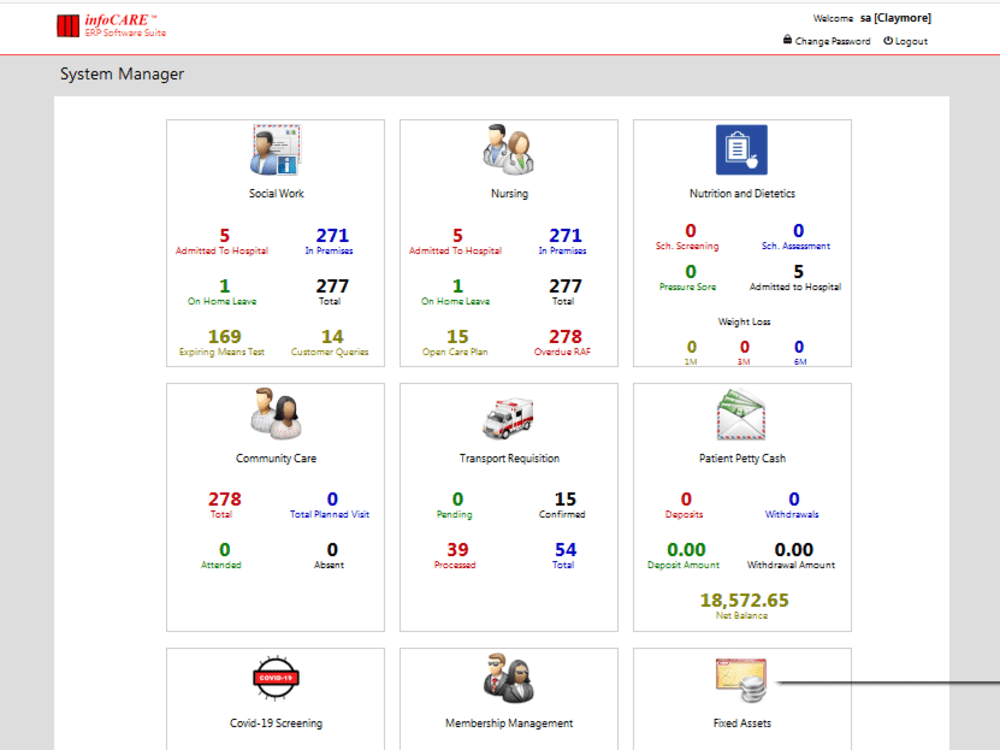Click Sch. Screening count
Screen dimensions: 1000x750
[x=691, y=230]
